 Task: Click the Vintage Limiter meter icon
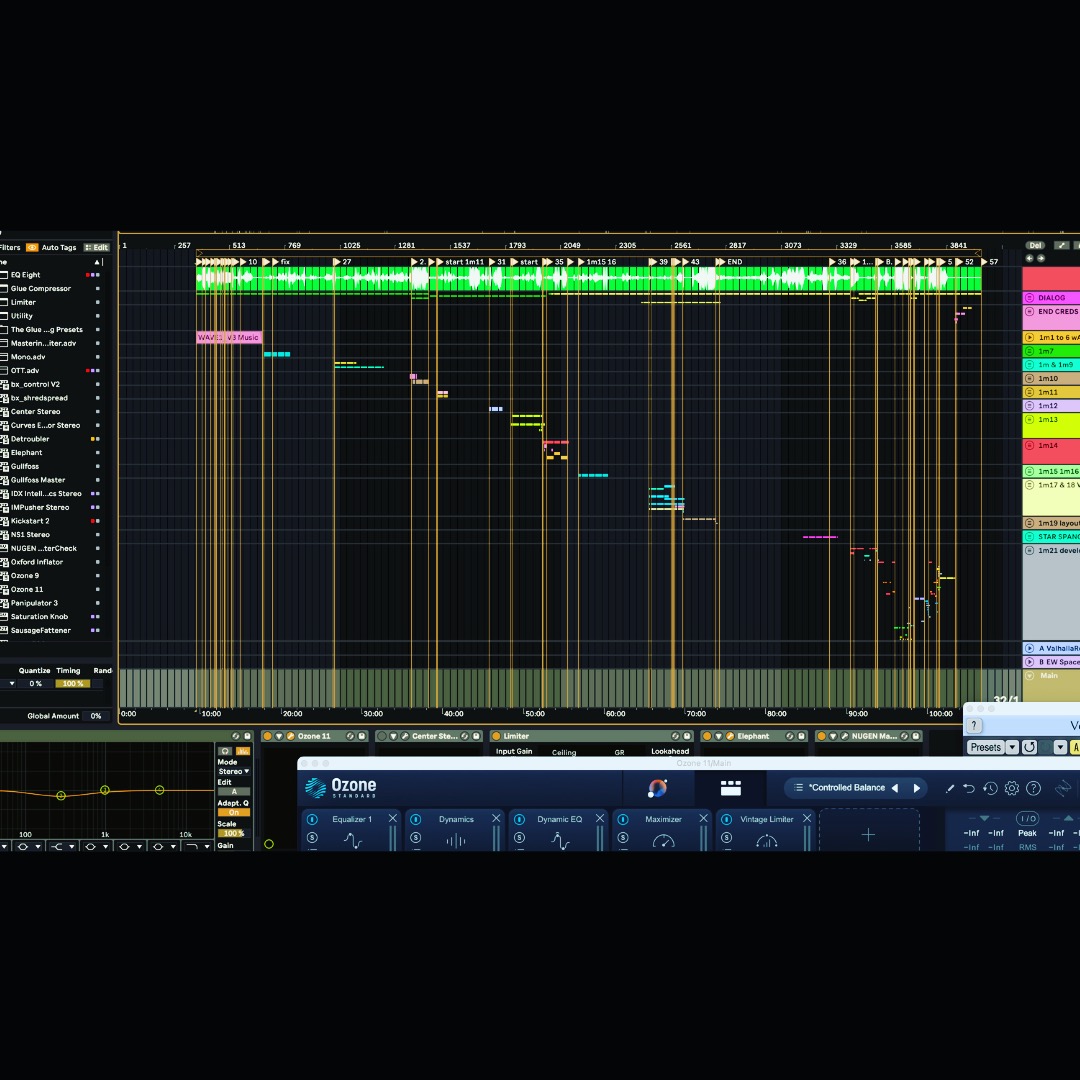767,841
